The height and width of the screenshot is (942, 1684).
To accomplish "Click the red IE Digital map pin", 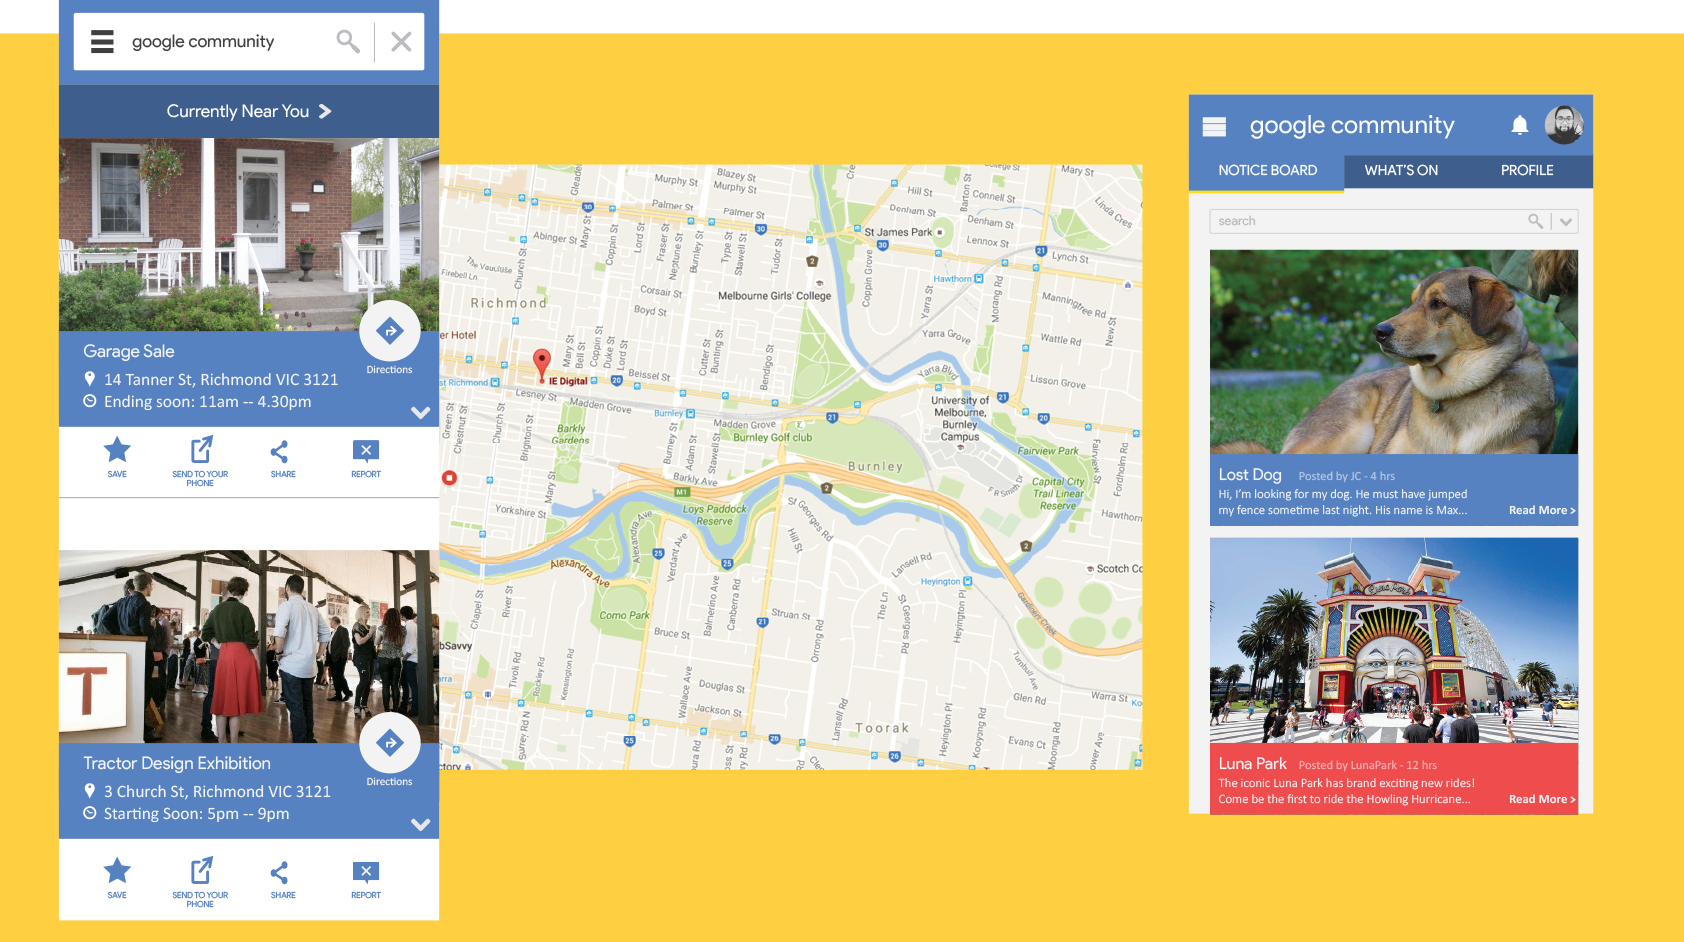I will pos(541,364).
